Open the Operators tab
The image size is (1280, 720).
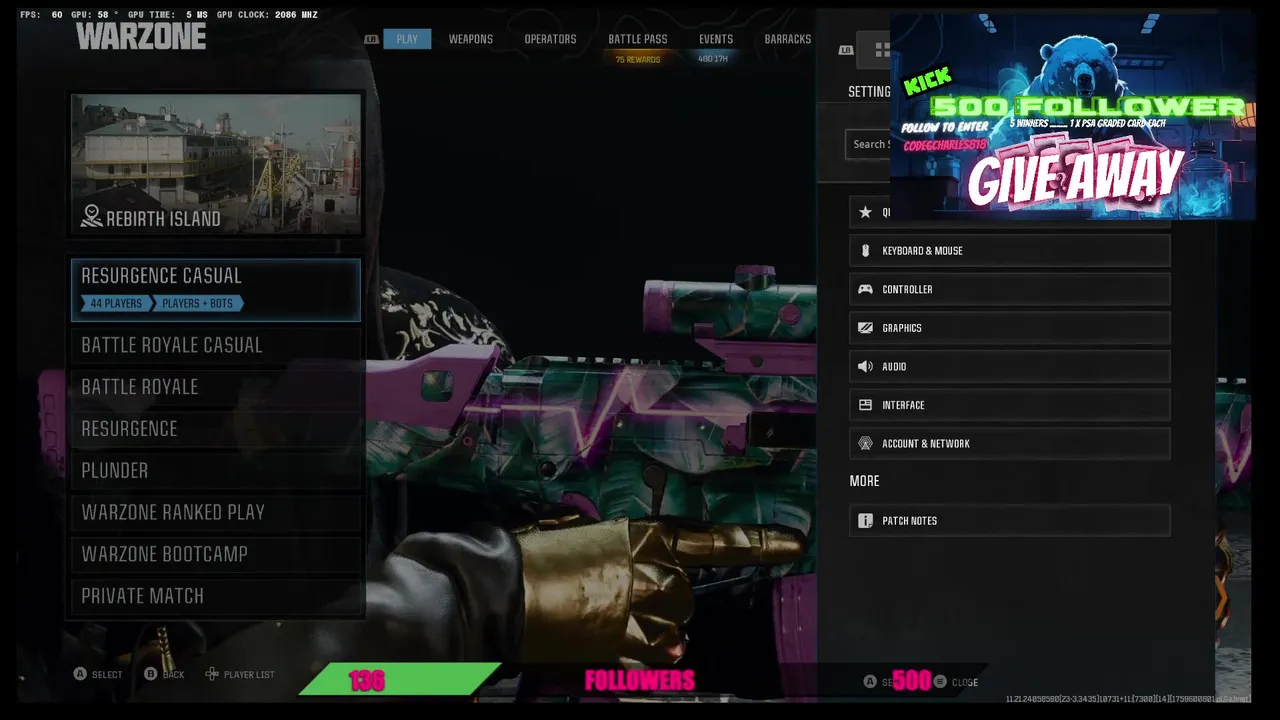point(550,39)
